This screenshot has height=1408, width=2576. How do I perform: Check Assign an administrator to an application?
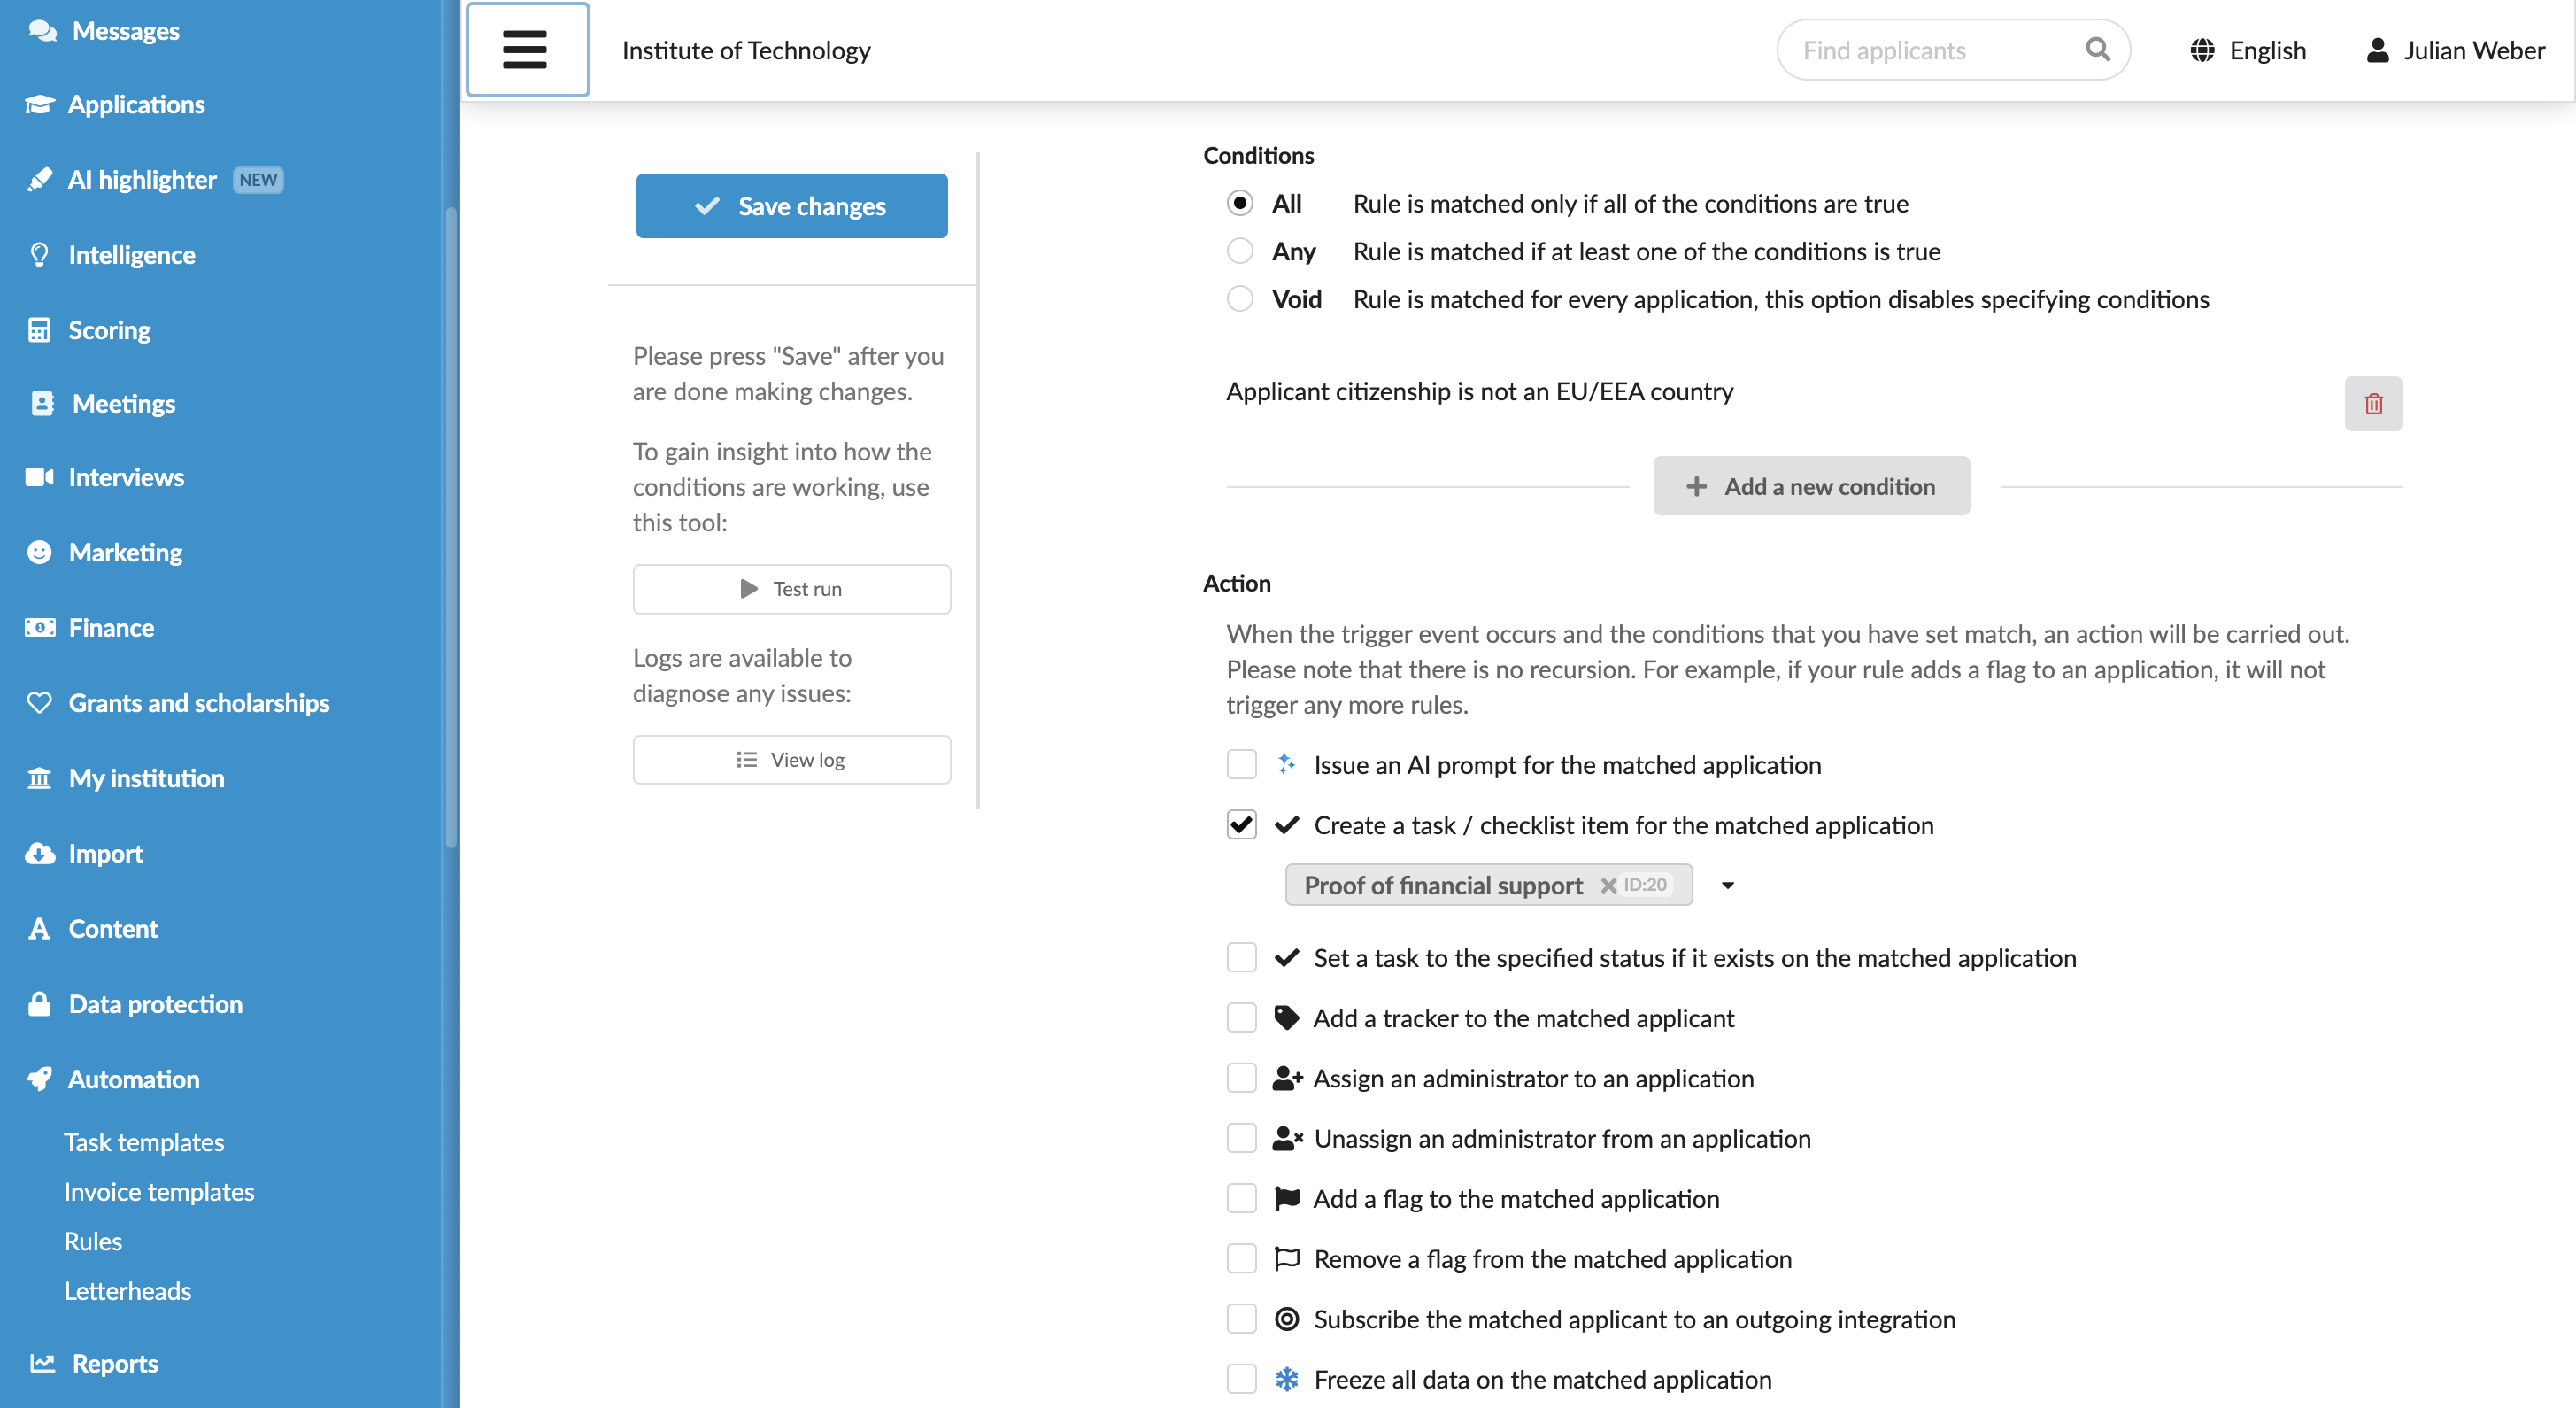pyautogui.click(x=1241, y=1078)
